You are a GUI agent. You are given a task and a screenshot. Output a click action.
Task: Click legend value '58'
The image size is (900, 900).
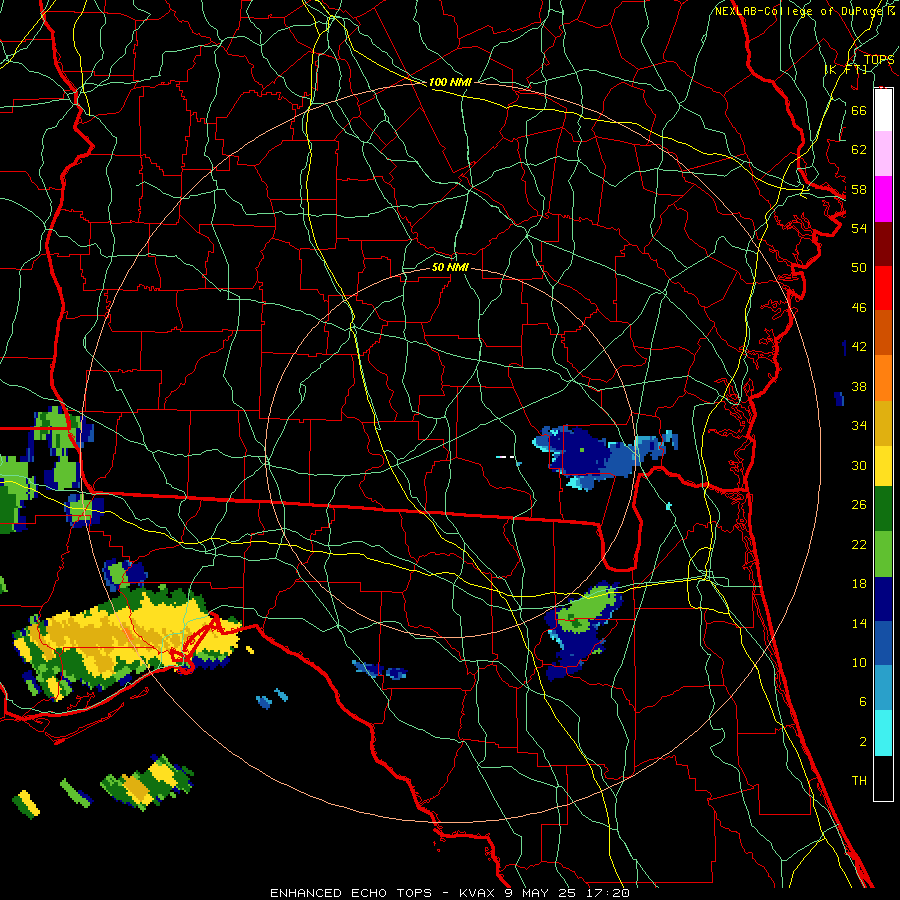point(859,189)
